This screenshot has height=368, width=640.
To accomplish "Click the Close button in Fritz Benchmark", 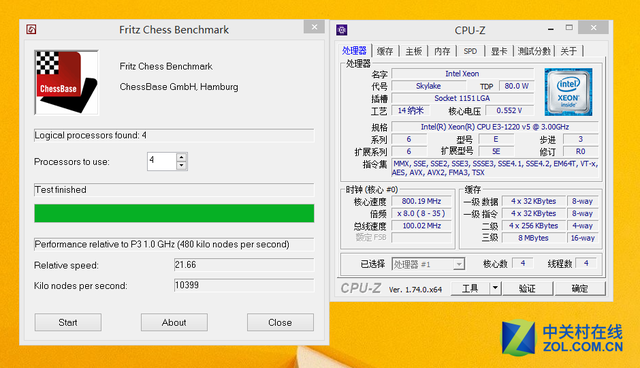I will [x=280, y=322].
